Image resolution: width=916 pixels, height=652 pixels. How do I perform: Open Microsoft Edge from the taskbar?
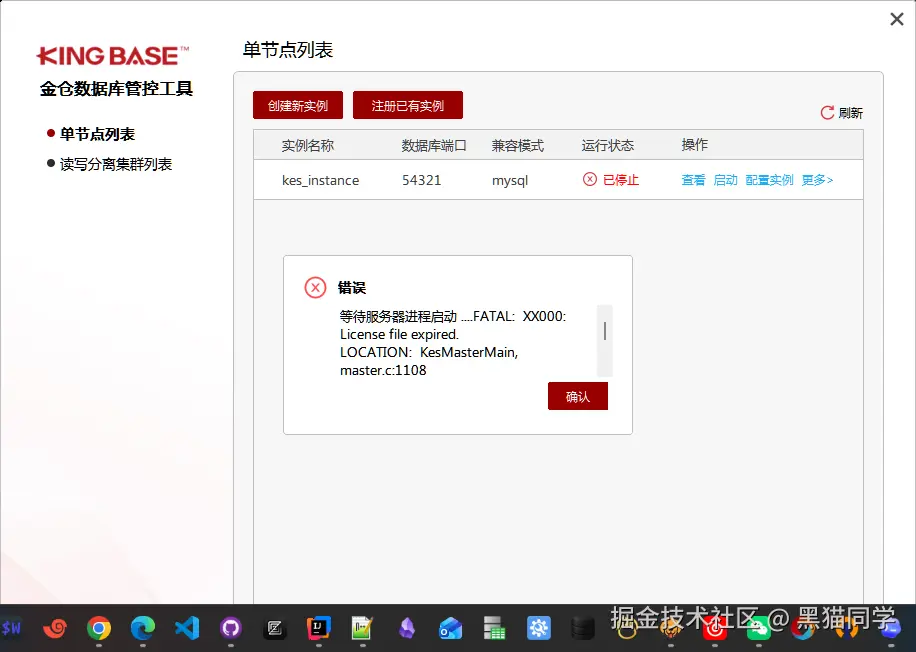click(x=143, y=629)
